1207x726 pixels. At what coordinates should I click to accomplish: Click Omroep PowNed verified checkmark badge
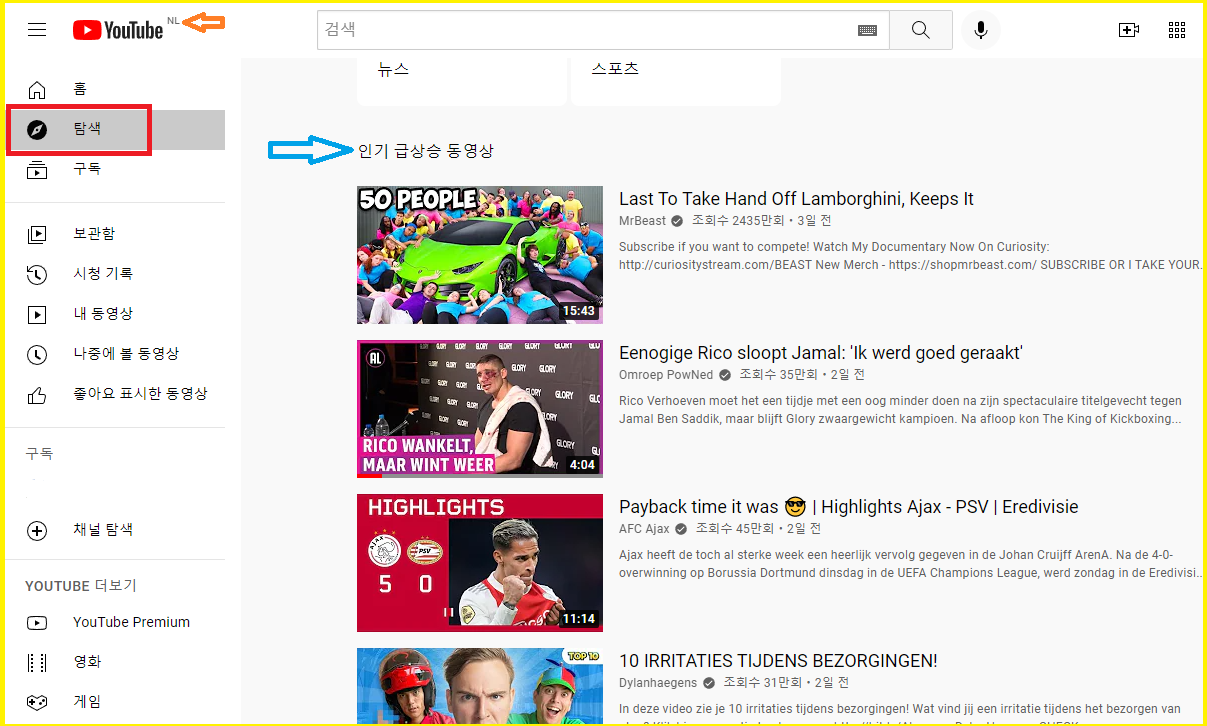725,375
